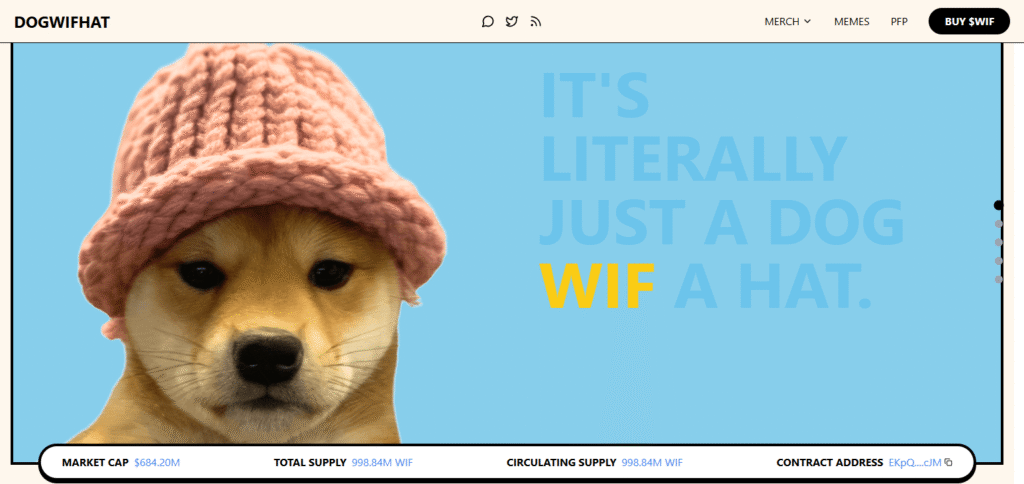Select the active first slide dot
This screenshot has width=1024, height=484.
point(999,205)
